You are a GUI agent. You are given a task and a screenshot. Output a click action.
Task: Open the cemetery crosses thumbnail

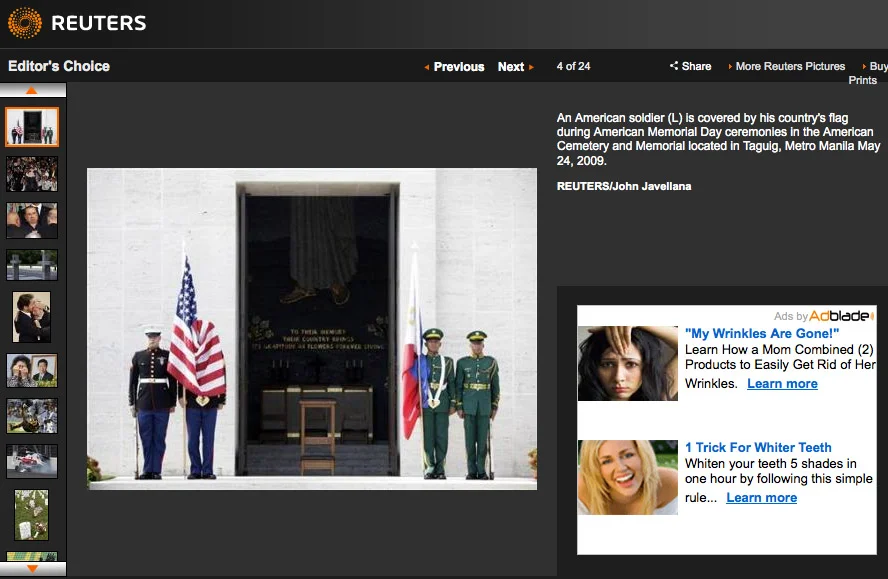(x=32, y=265)
